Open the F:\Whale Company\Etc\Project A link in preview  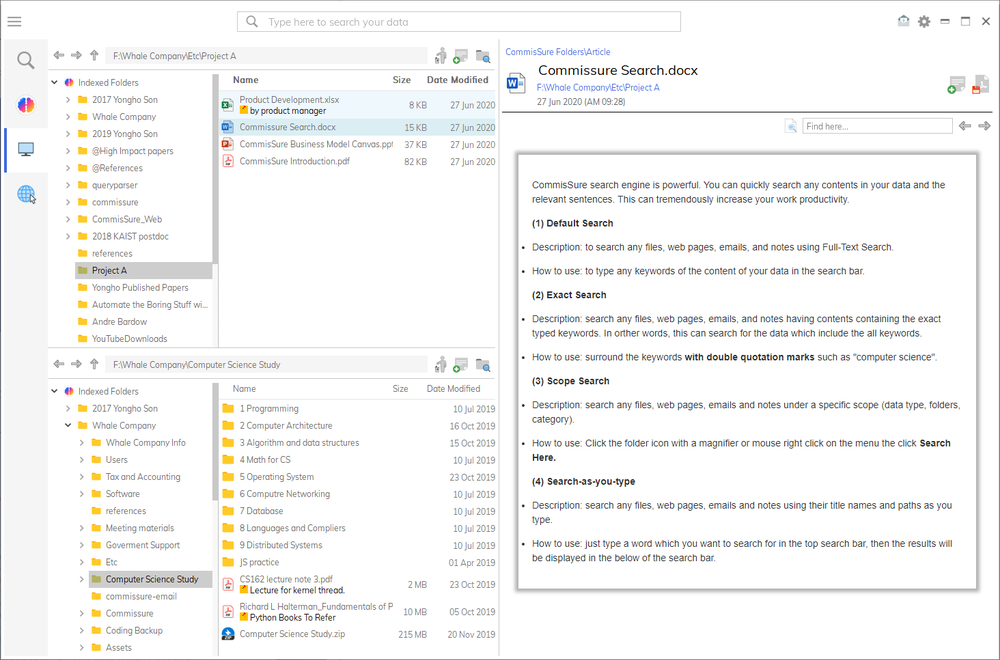click(598, 87)
